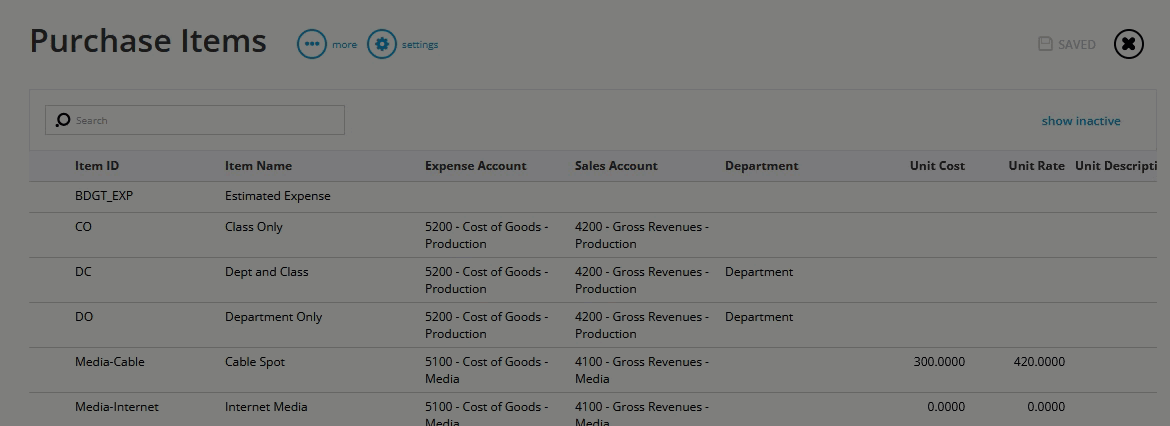Click the Unit Description column header
This screenshot has width=1170, height=426.
tap(1116, 166)
